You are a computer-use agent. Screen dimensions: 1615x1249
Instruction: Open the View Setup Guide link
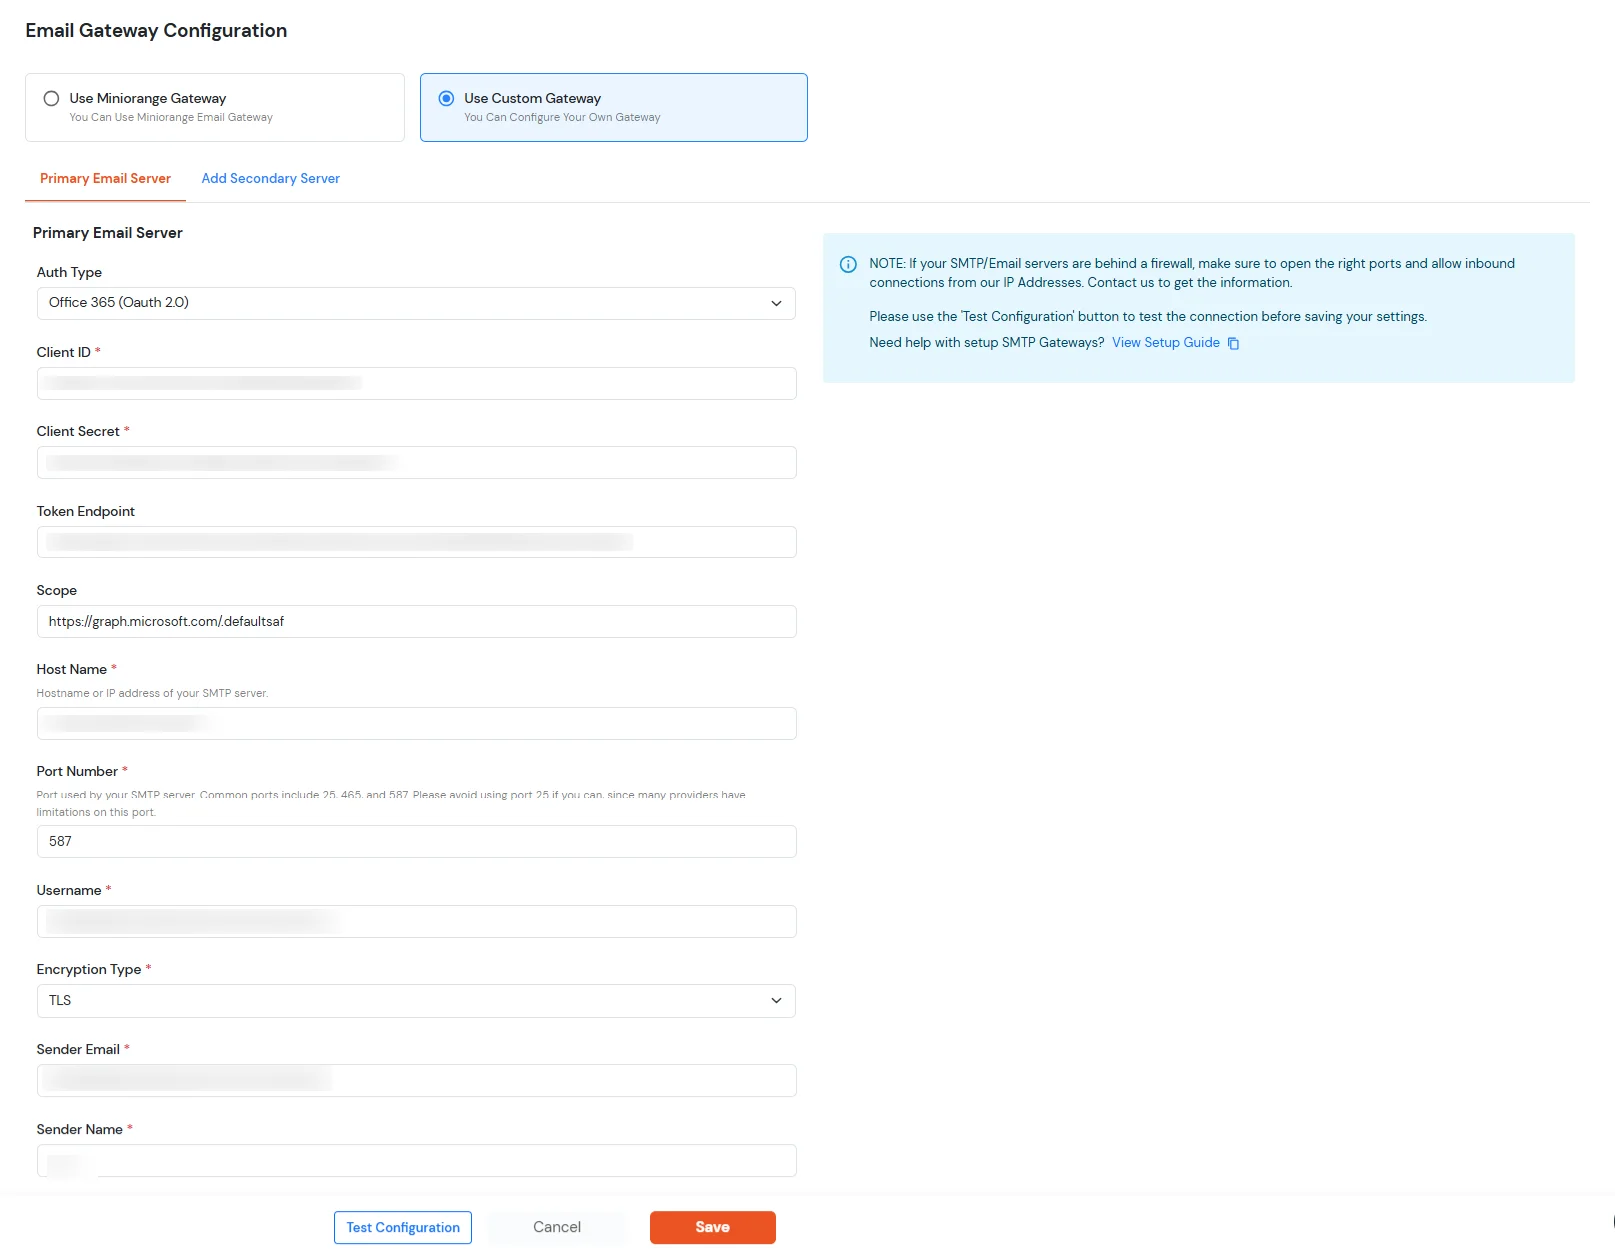tap(1166, 343)
